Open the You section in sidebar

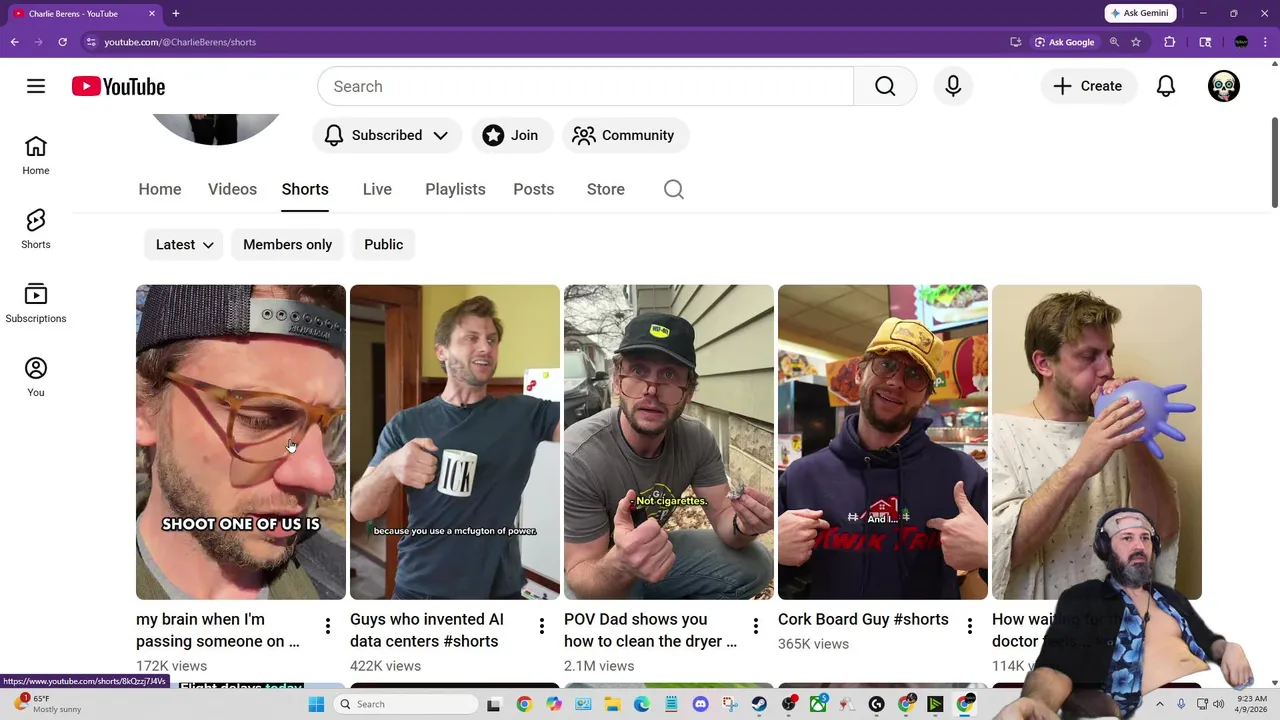(36, 378)
